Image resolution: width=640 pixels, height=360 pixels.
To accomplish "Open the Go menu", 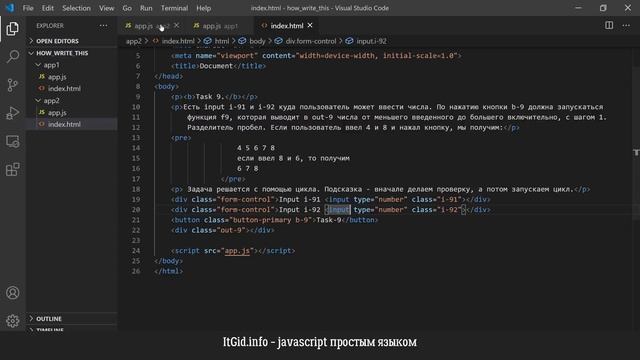I will [x=127, y=8].
